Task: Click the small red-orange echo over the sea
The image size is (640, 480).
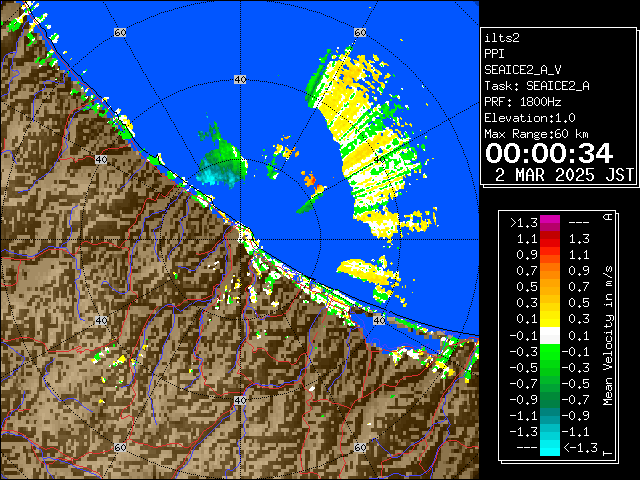Action: [x=311, y=179]
